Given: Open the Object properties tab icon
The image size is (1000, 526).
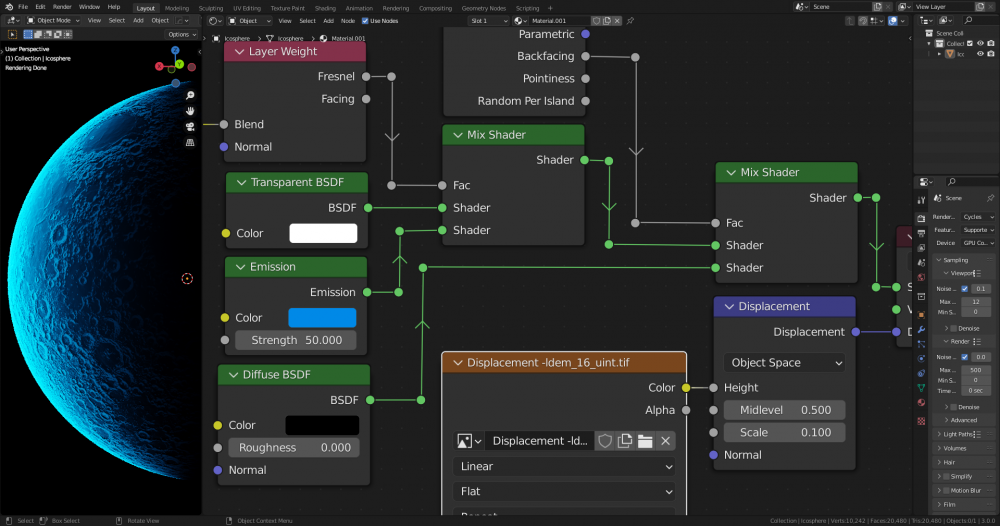Looking at the screenshot, I should (x=921, y=314).
